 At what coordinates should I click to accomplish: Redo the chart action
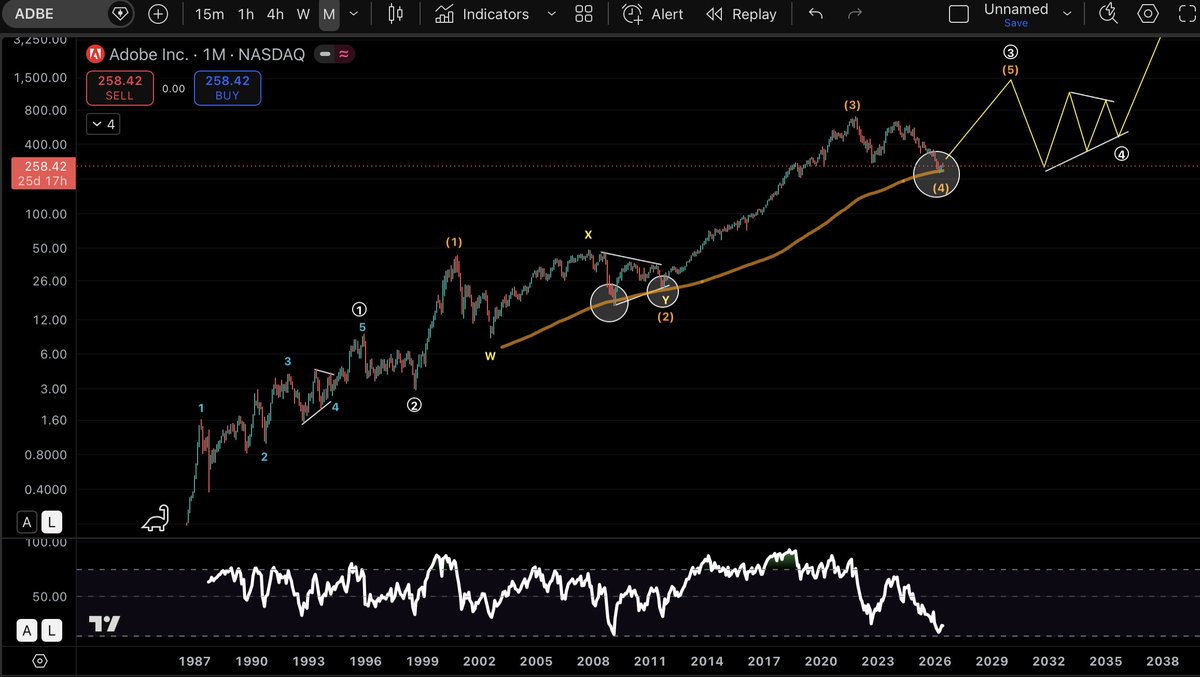tap(855, 14)
